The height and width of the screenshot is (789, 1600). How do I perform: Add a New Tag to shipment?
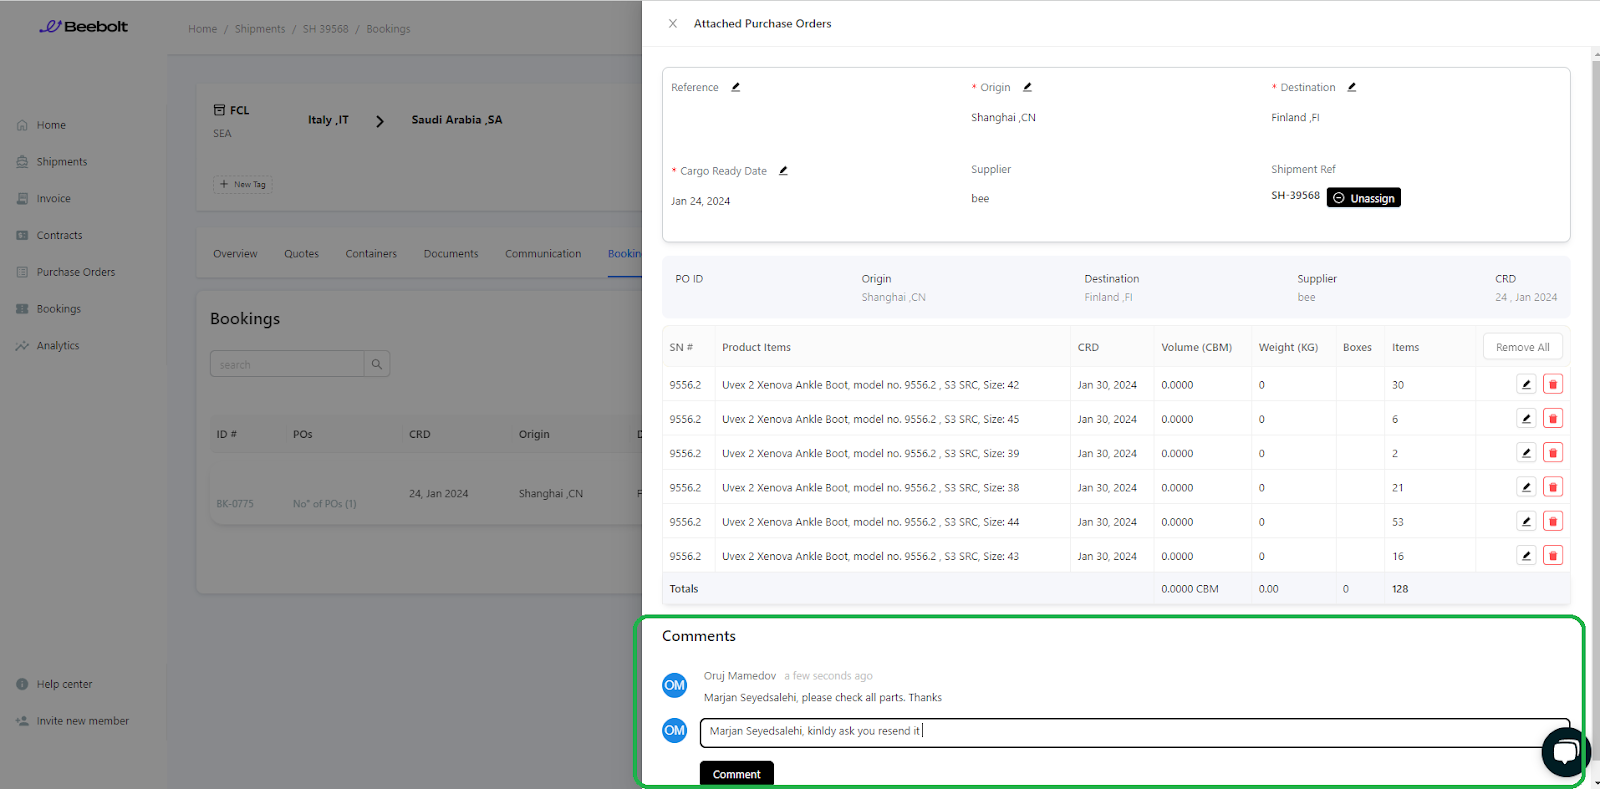pyautogui.click(x=243, y=184)
